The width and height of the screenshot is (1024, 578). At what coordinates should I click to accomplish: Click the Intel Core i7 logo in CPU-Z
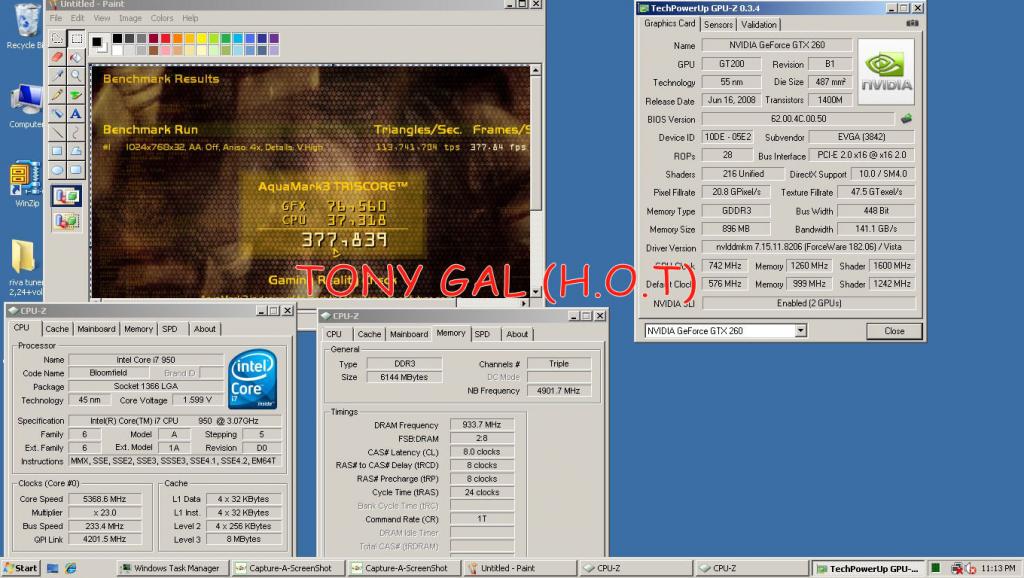253,379
